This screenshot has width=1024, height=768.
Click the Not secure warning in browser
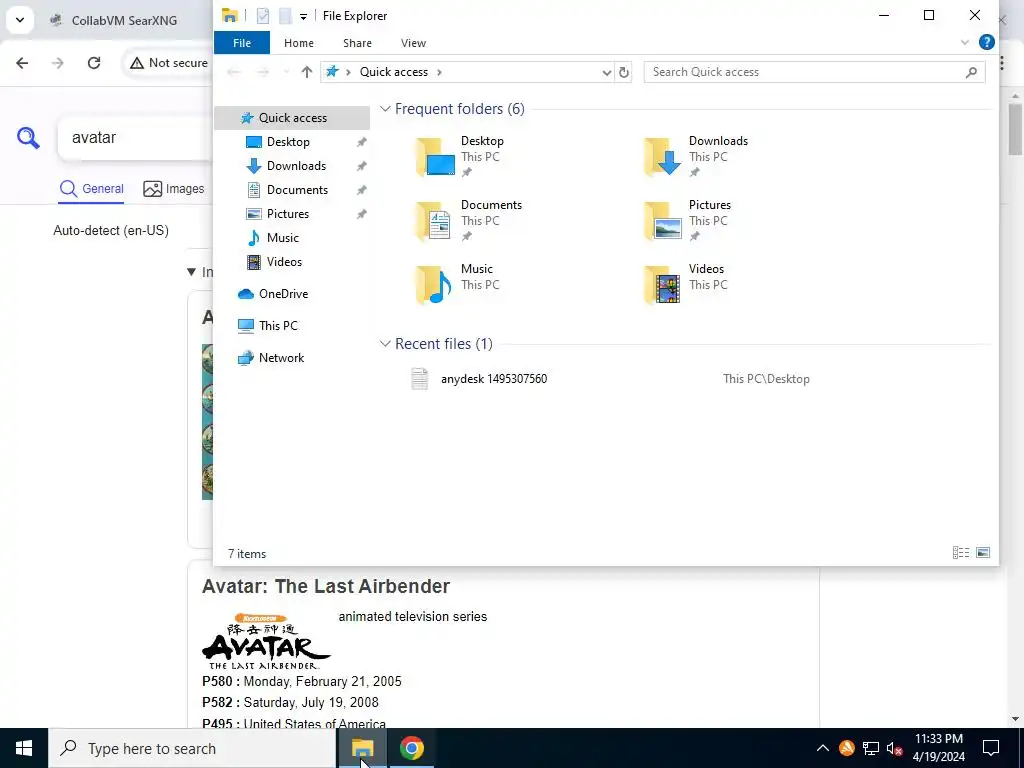(x=168, y=63)
